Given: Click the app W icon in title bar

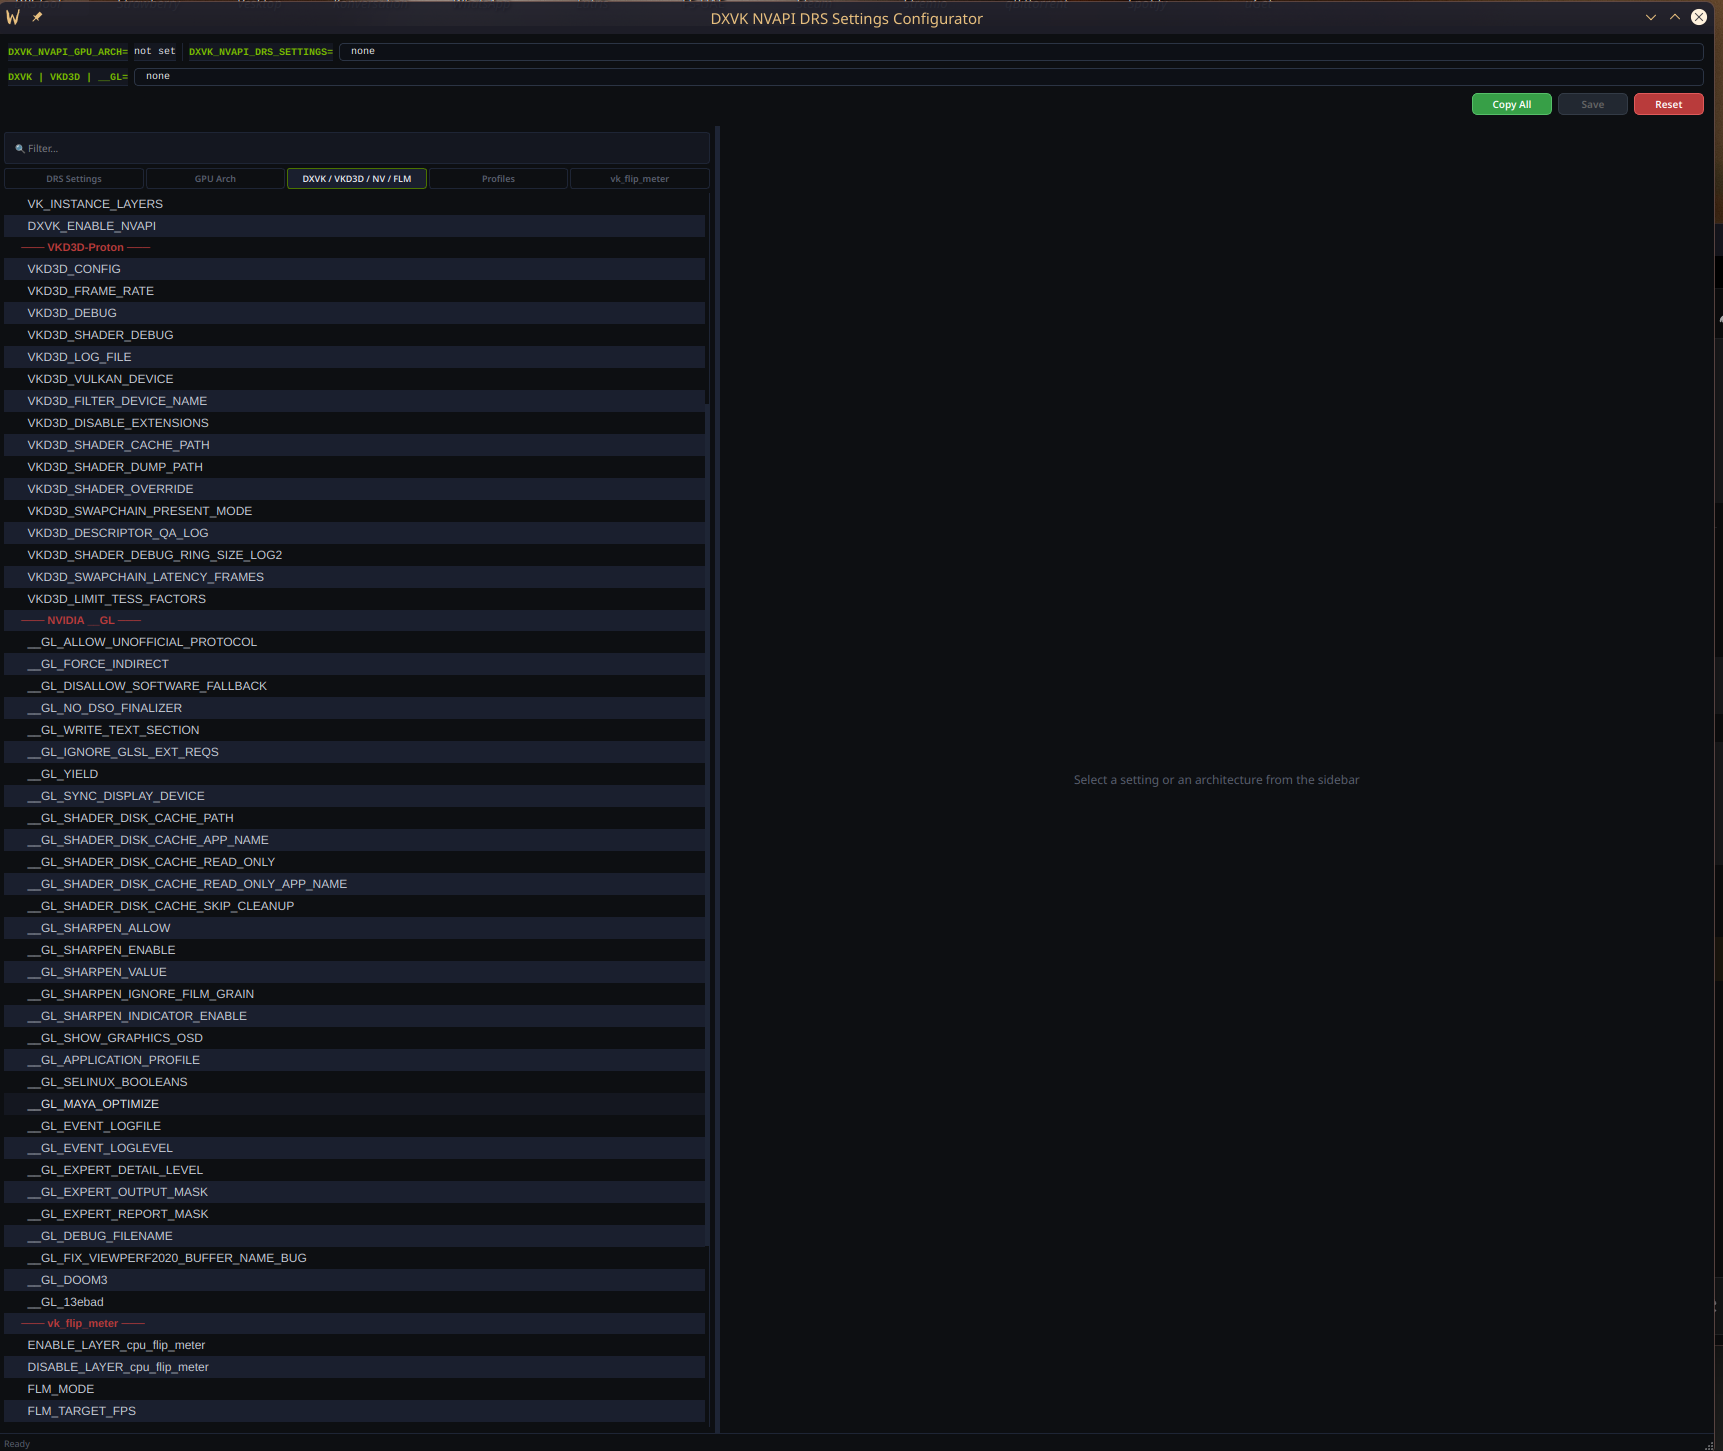Looking at the screenshot, I should click(x=13, y=17).
